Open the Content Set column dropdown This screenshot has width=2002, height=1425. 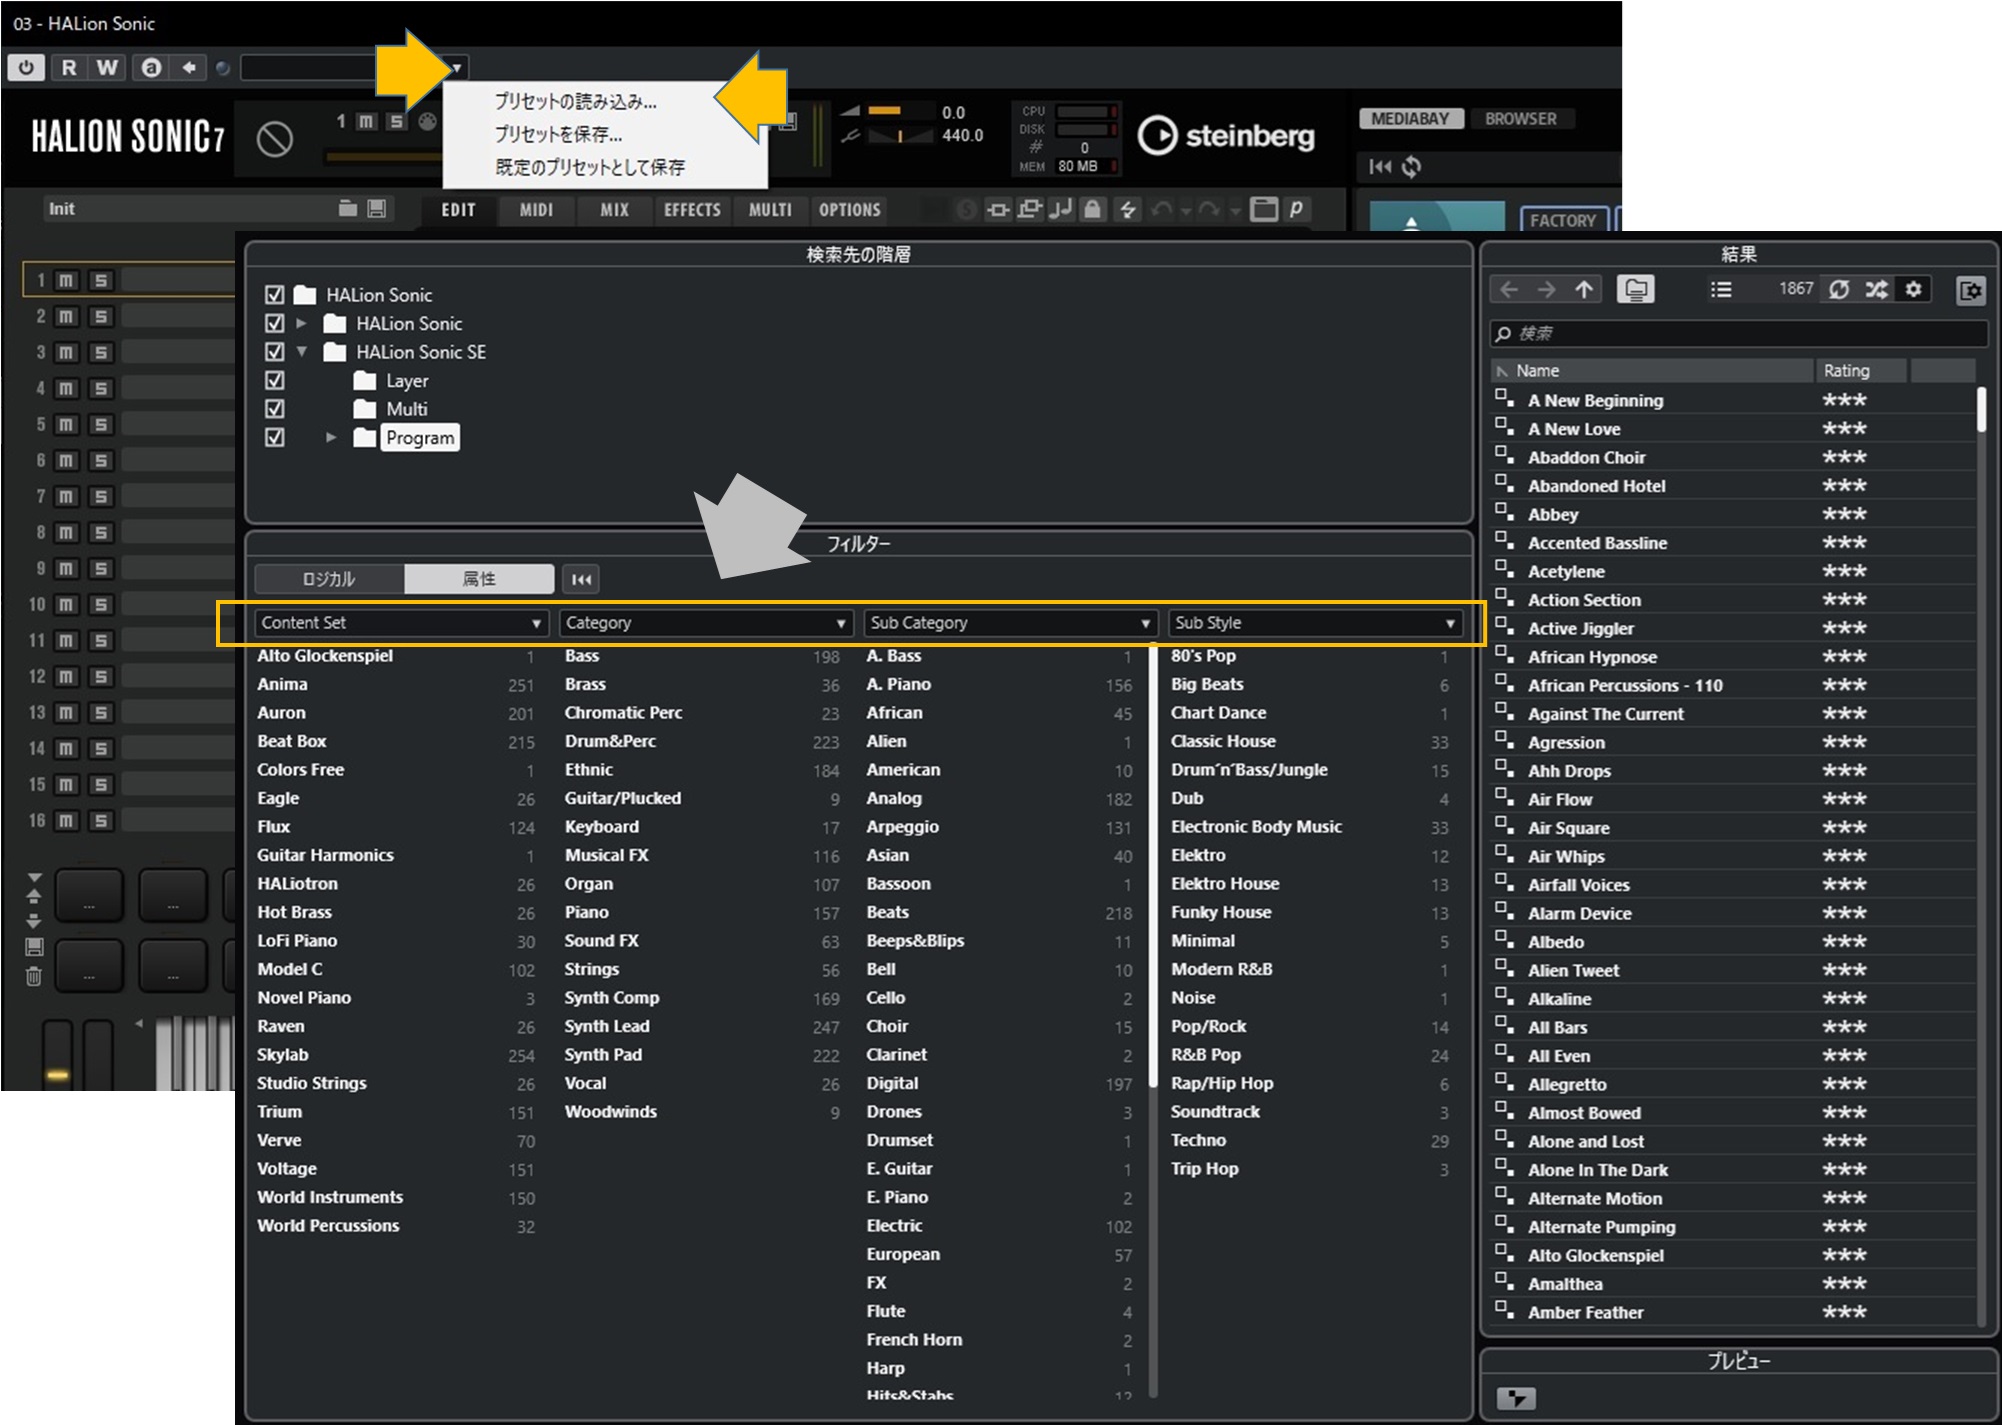tap(401, 623)
